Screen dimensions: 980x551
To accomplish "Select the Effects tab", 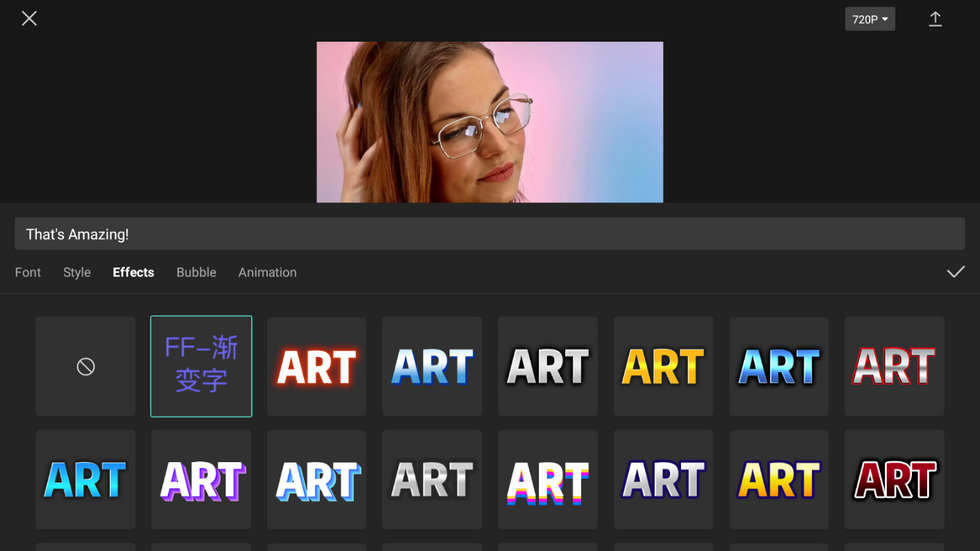I will click(133, 272).
